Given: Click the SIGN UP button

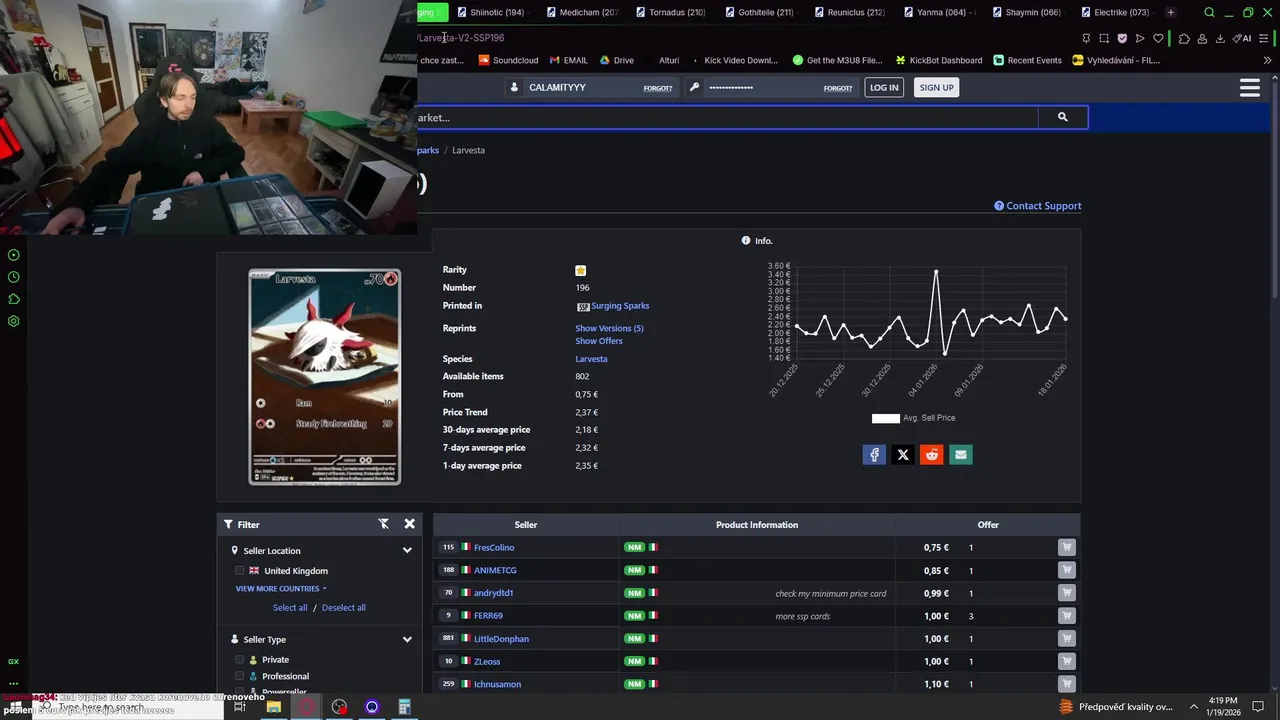Looking at the screenshot, I should 936,88.
